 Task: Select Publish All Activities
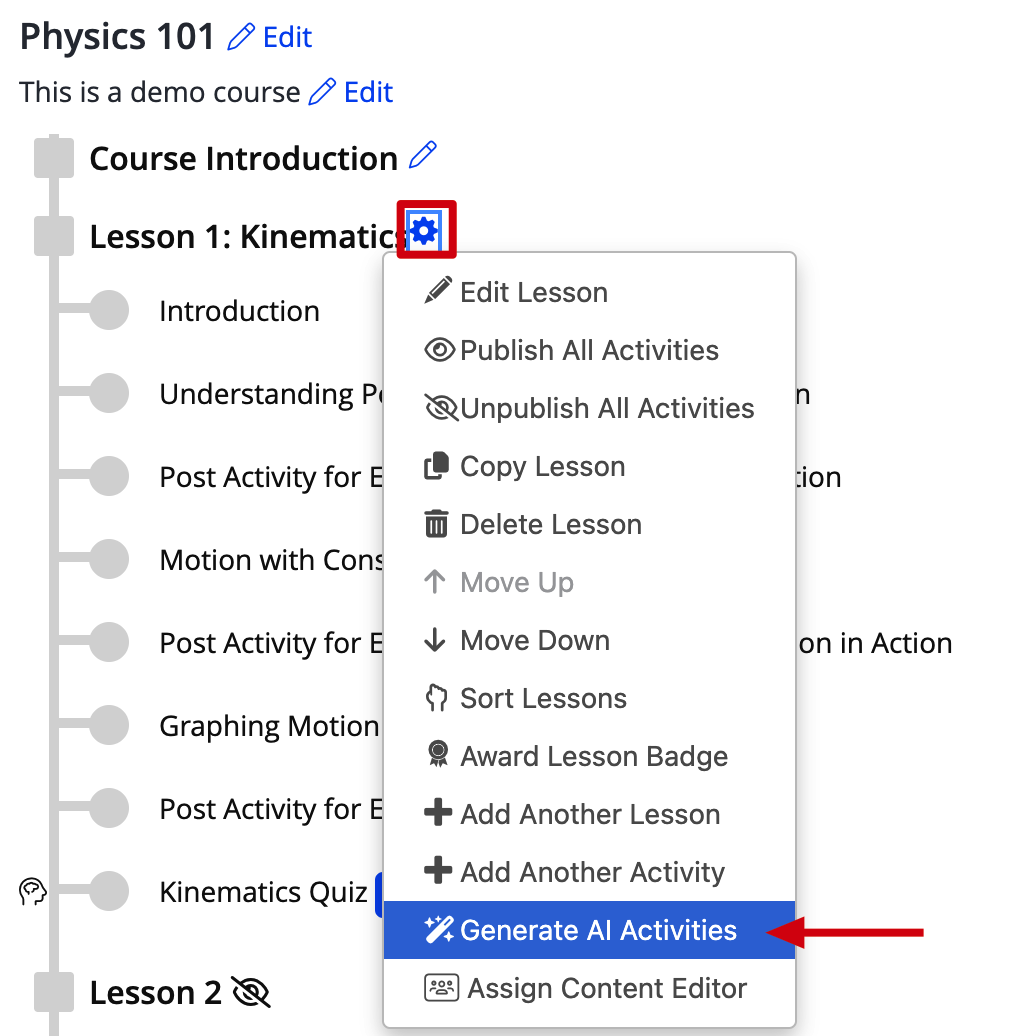(589, 350)
